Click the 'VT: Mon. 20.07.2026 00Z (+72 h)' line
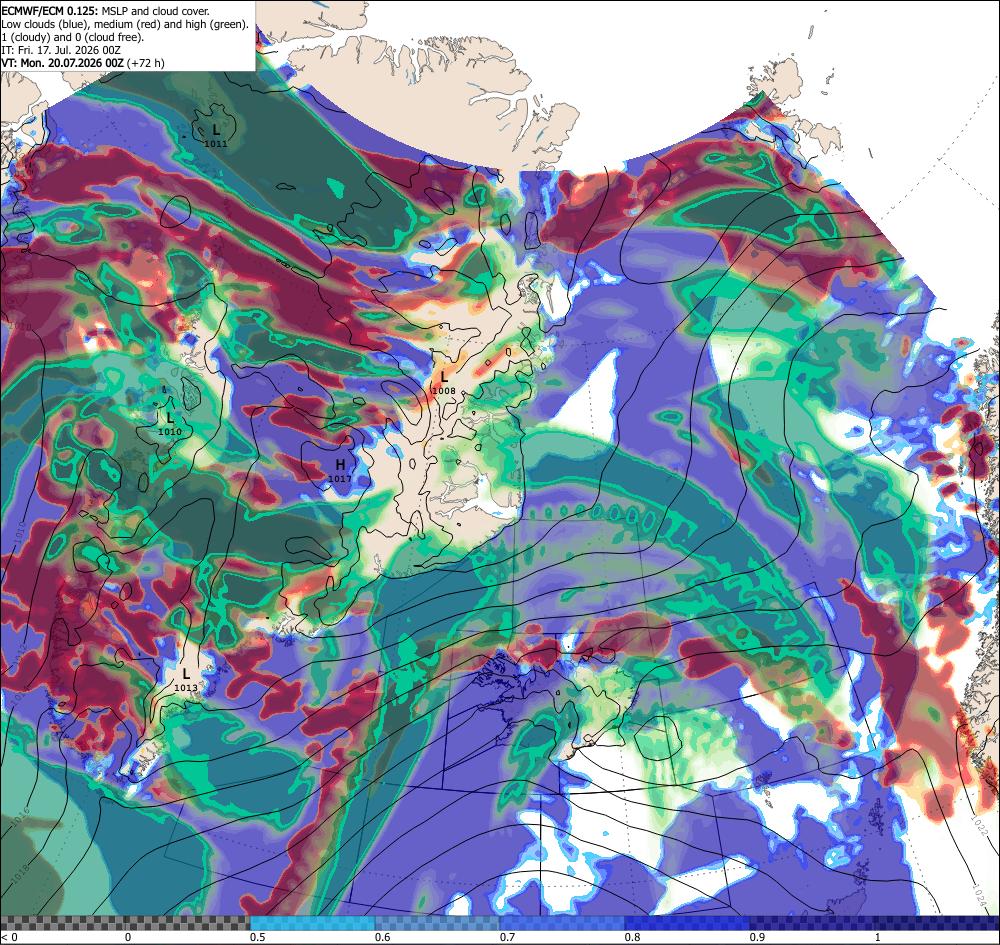 tap(83, 63)
